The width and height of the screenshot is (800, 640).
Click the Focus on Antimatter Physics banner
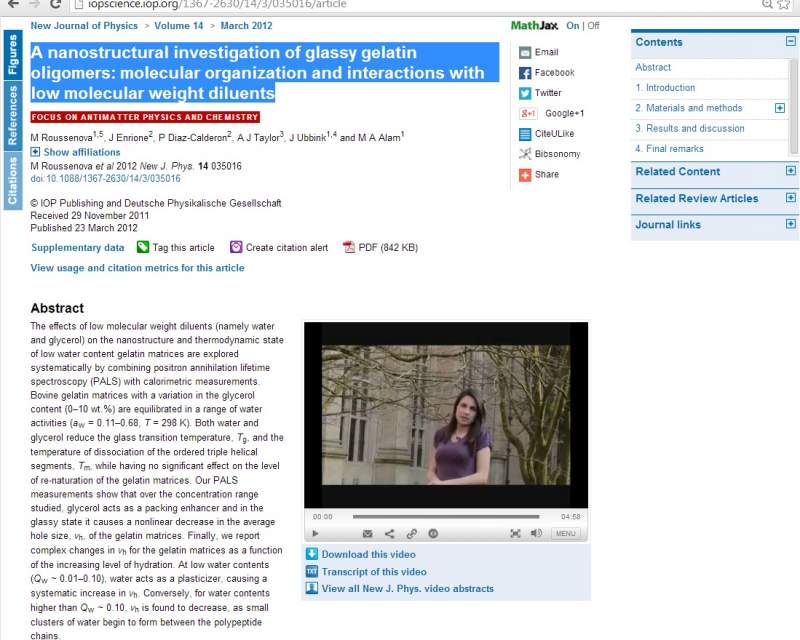pyautogui.click(x=145, y=117)
